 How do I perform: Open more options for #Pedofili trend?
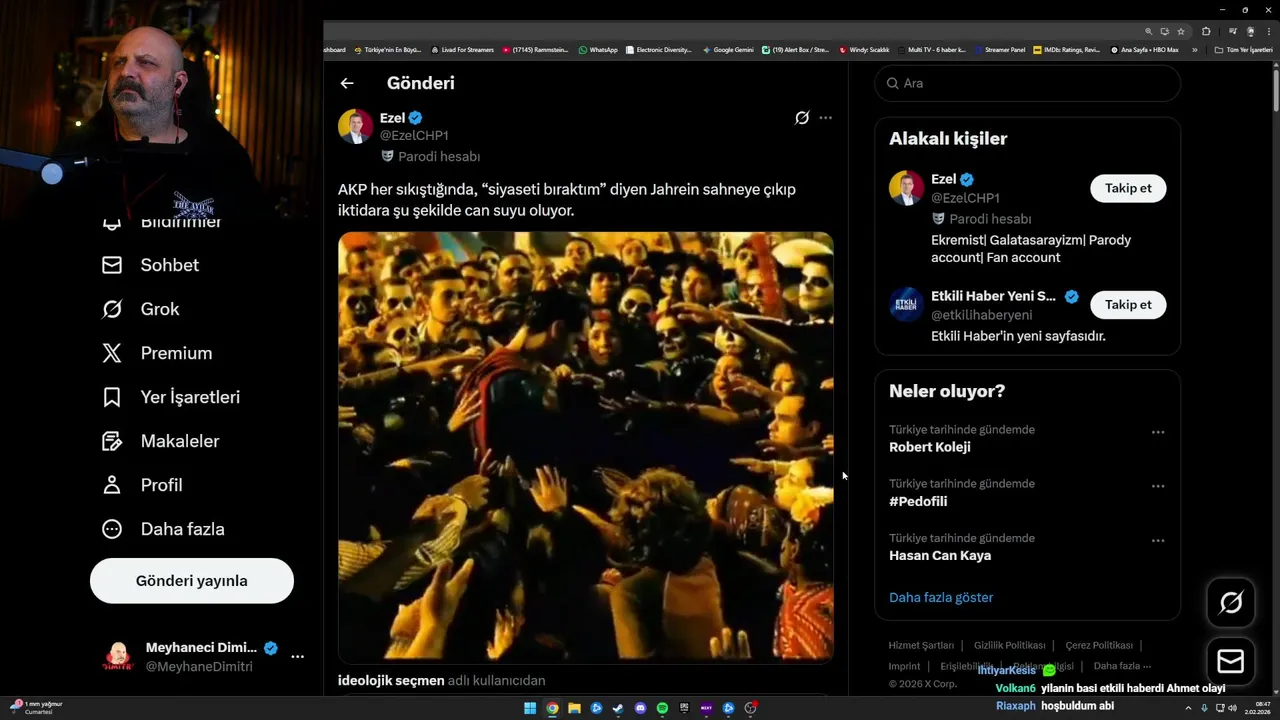1158,486
